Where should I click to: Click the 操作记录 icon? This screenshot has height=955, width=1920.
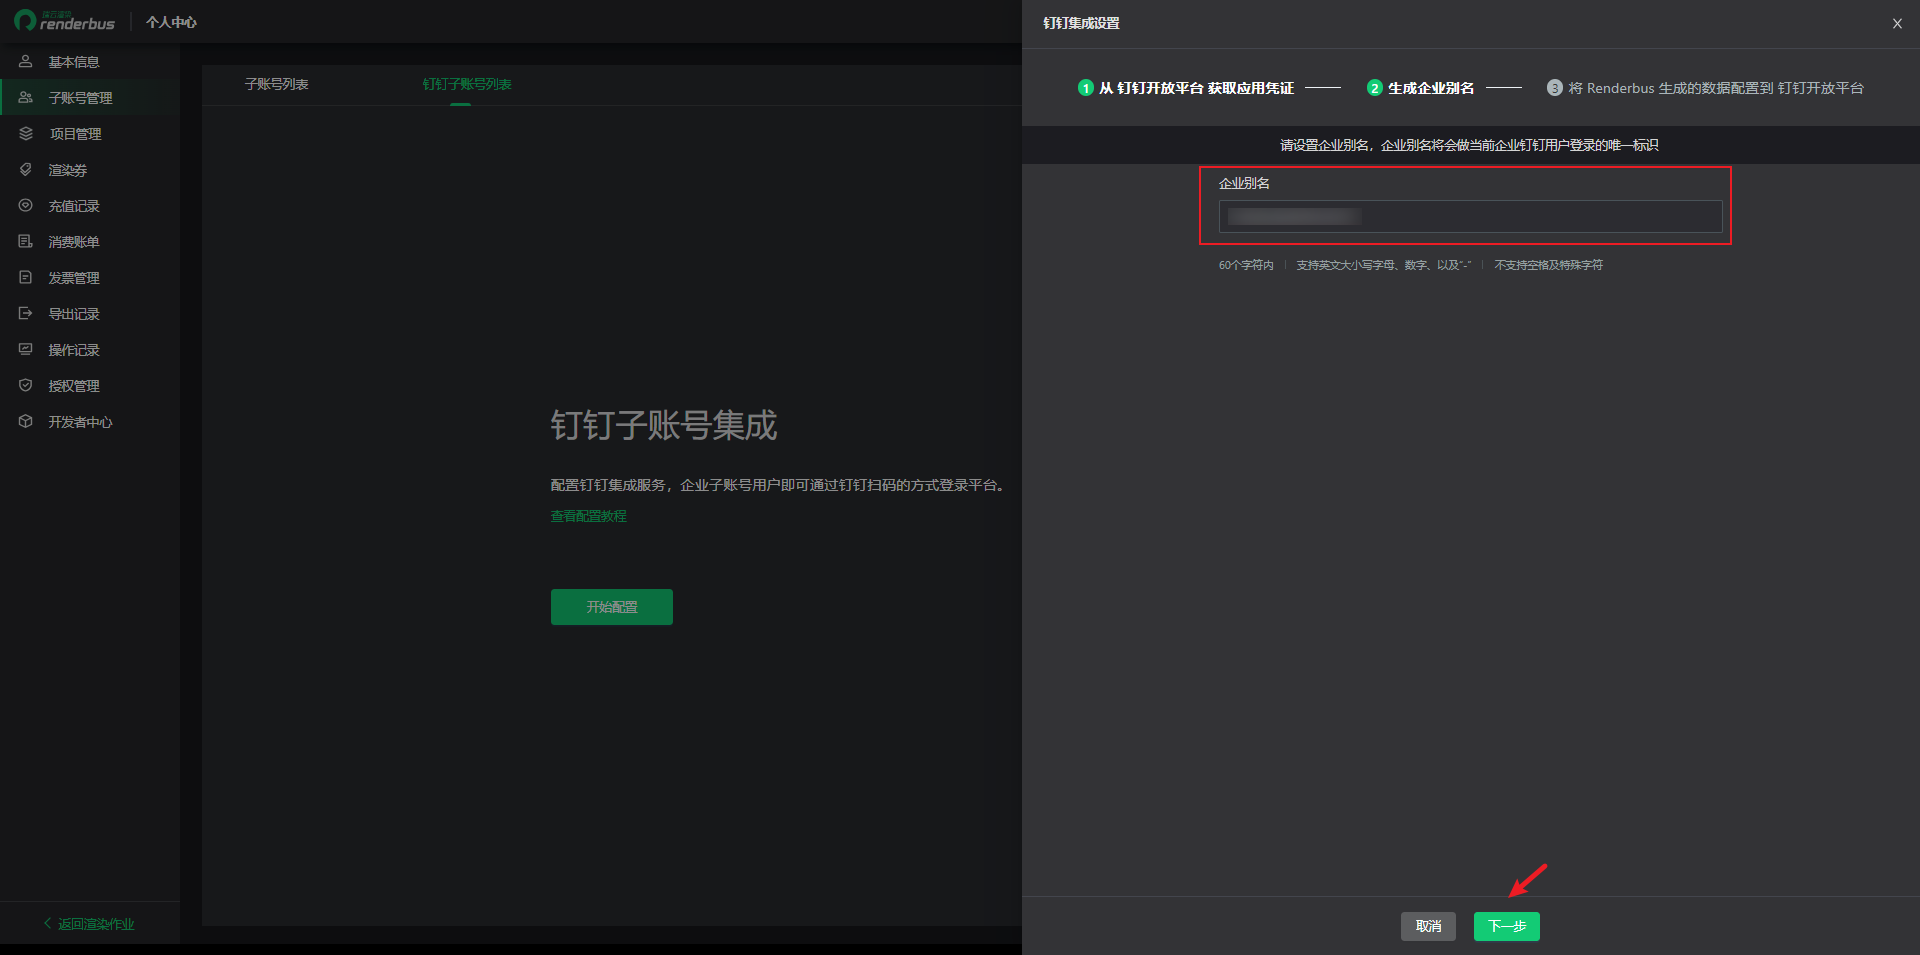tap(26, 349)
